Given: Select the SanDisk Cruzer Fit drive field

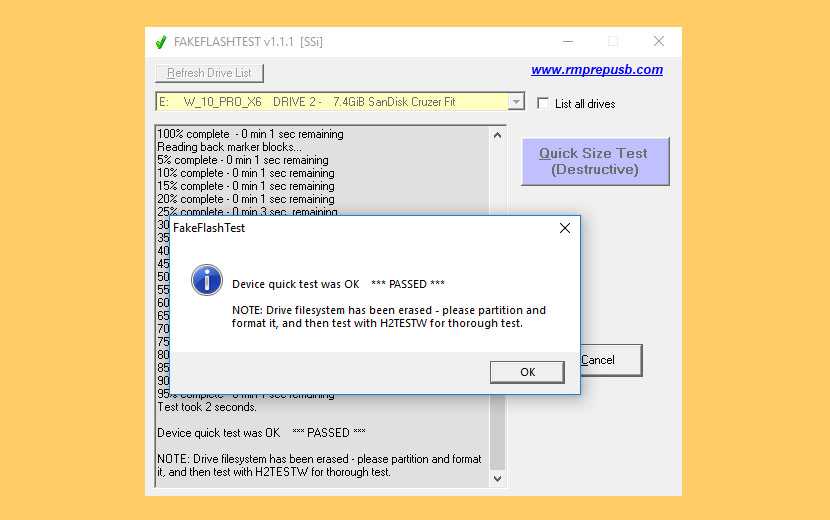Looking at the screenshot, I should [331, 102].
